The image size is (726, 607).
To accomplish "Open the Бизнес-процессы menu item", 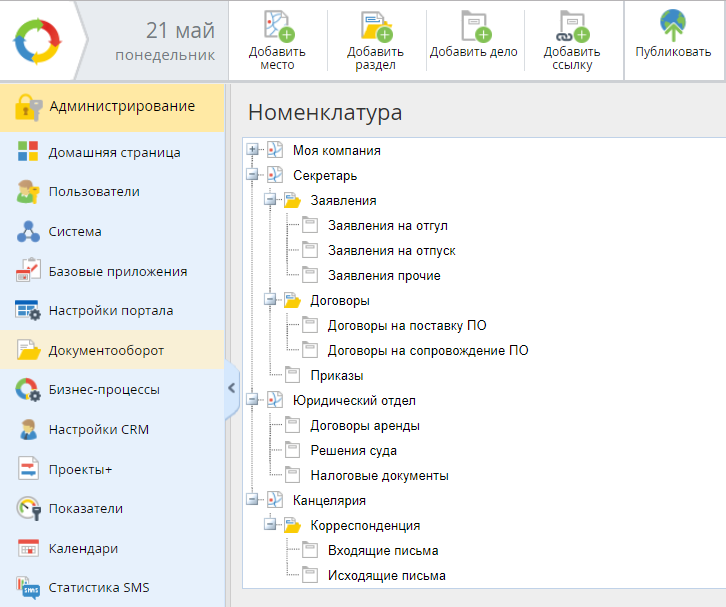I will [x=112, y=390].
